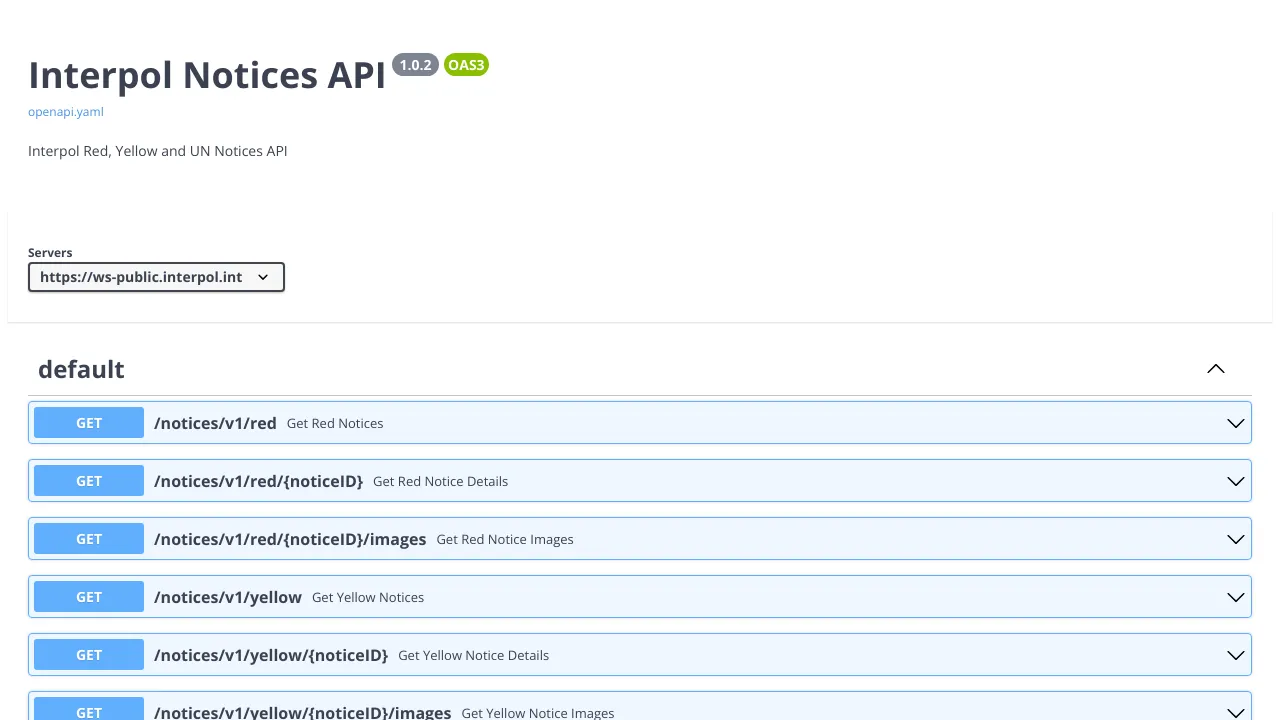1280x720 pixels.
Task: Click the Servers label
Action: point(50,253)
